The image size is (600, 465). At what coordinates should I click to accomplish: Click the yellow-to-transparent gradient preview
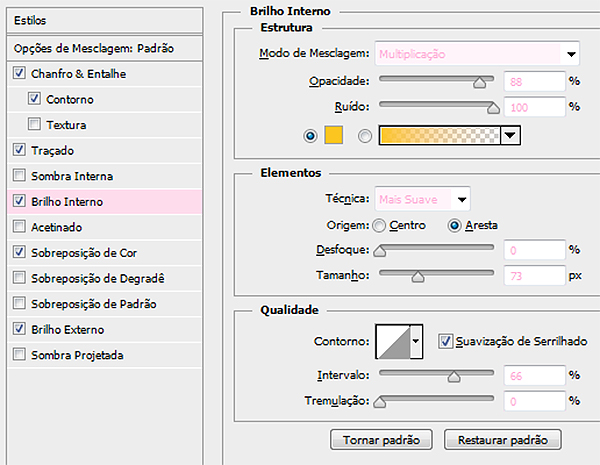(439, 135)
